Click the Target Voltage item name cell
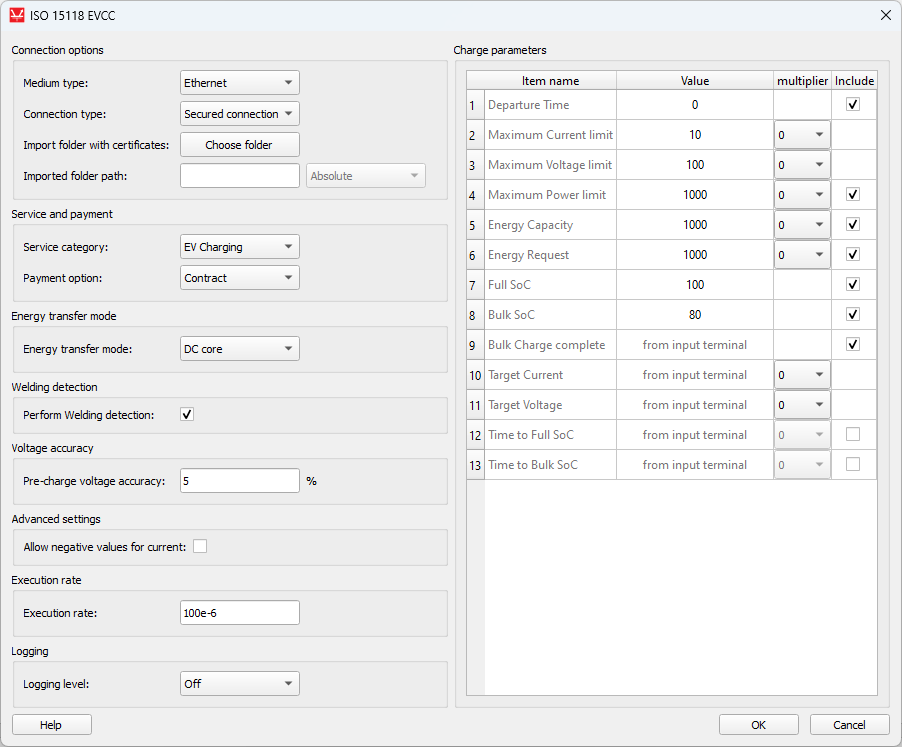This screenshot has height=747, width=902. [x=551, y=404]
